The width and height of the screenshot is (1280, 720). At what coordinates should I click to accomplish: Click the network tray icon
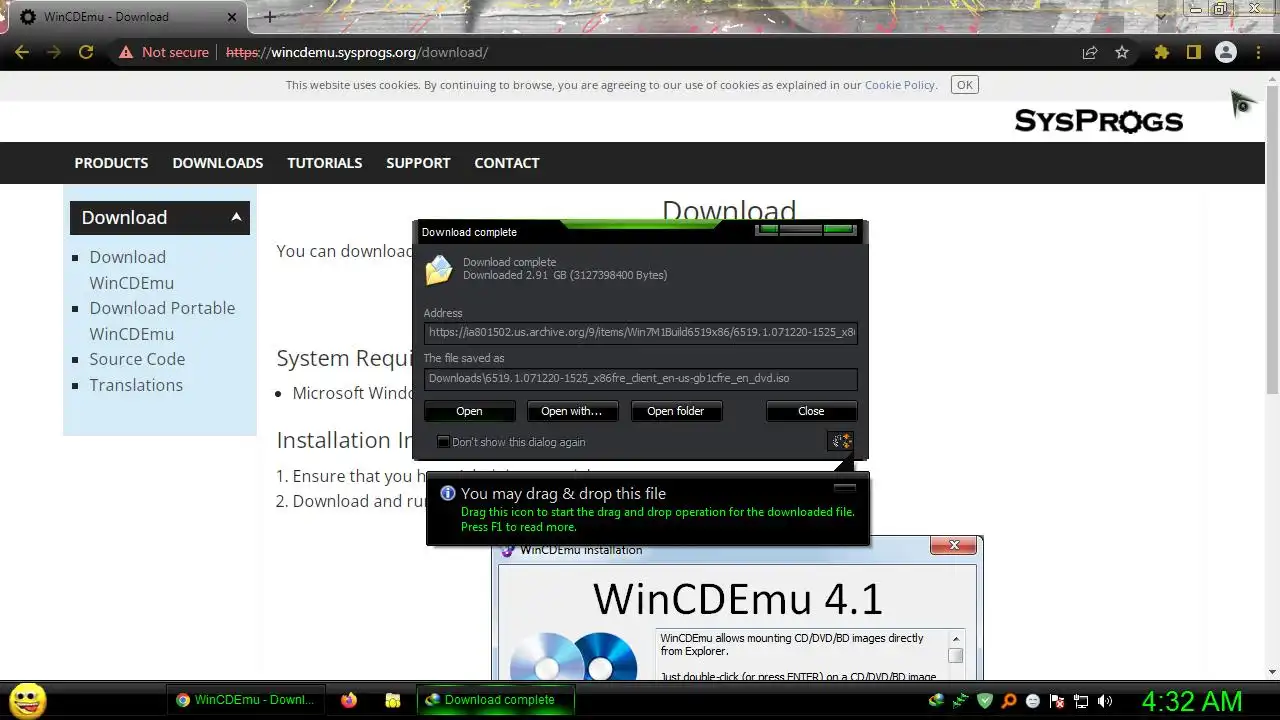click(1081, 701)
